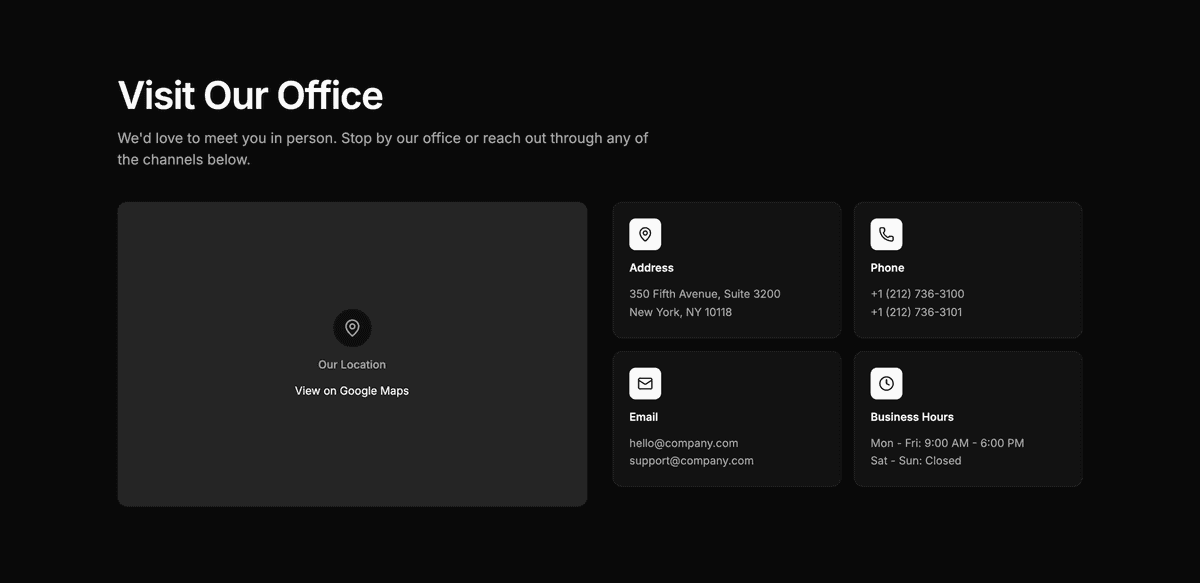1200x583 pixels.
Task: Click the Email envelope icon
Action: 645,383
